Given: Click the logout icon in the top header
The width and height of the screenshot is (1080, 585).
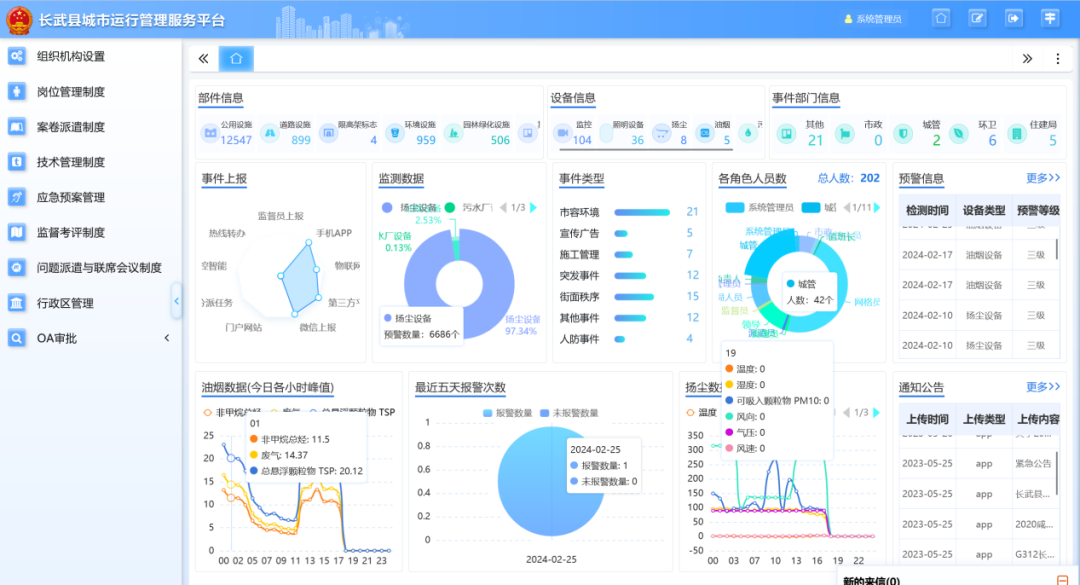Looking at the screenshot, I should [x=1014, y=18].
